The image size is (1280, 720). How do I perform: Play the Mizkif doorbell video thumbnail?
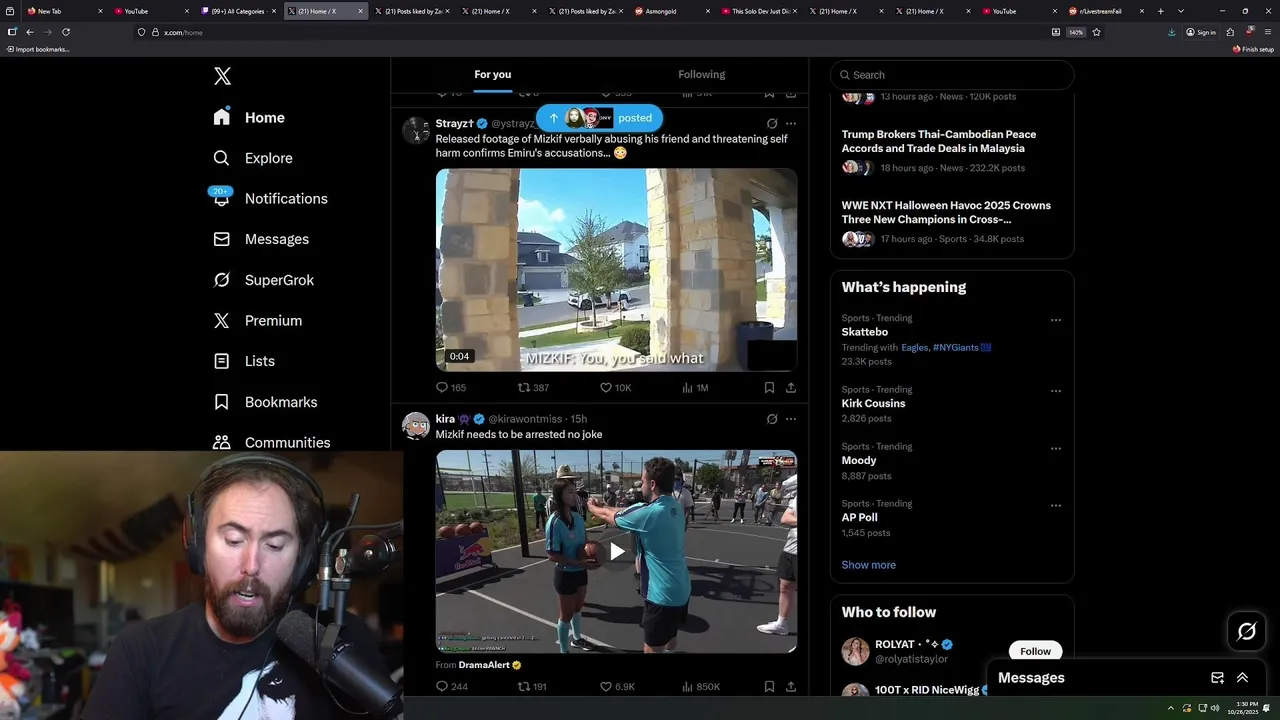(616, 270)
